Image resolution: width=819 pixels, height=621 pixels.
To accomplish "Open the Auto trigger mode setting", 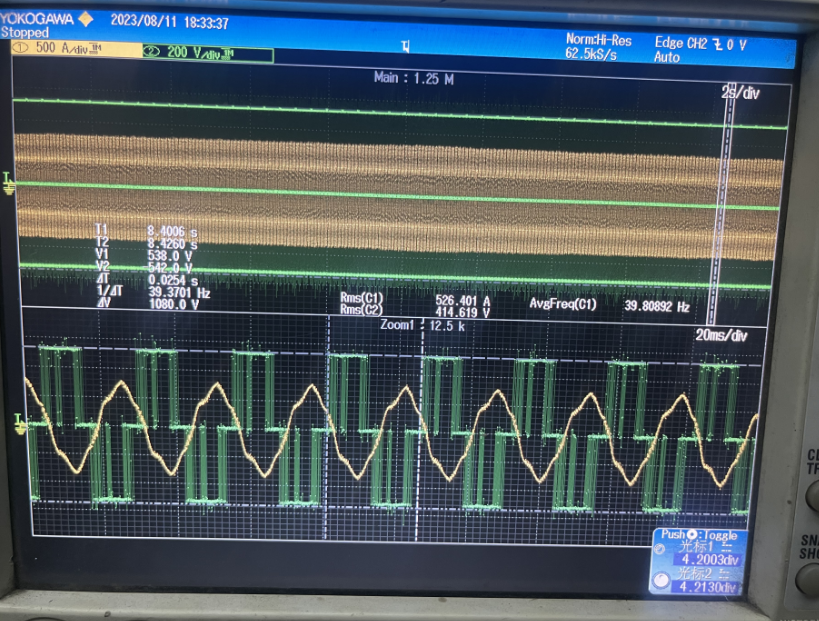I will coord(666,58).
